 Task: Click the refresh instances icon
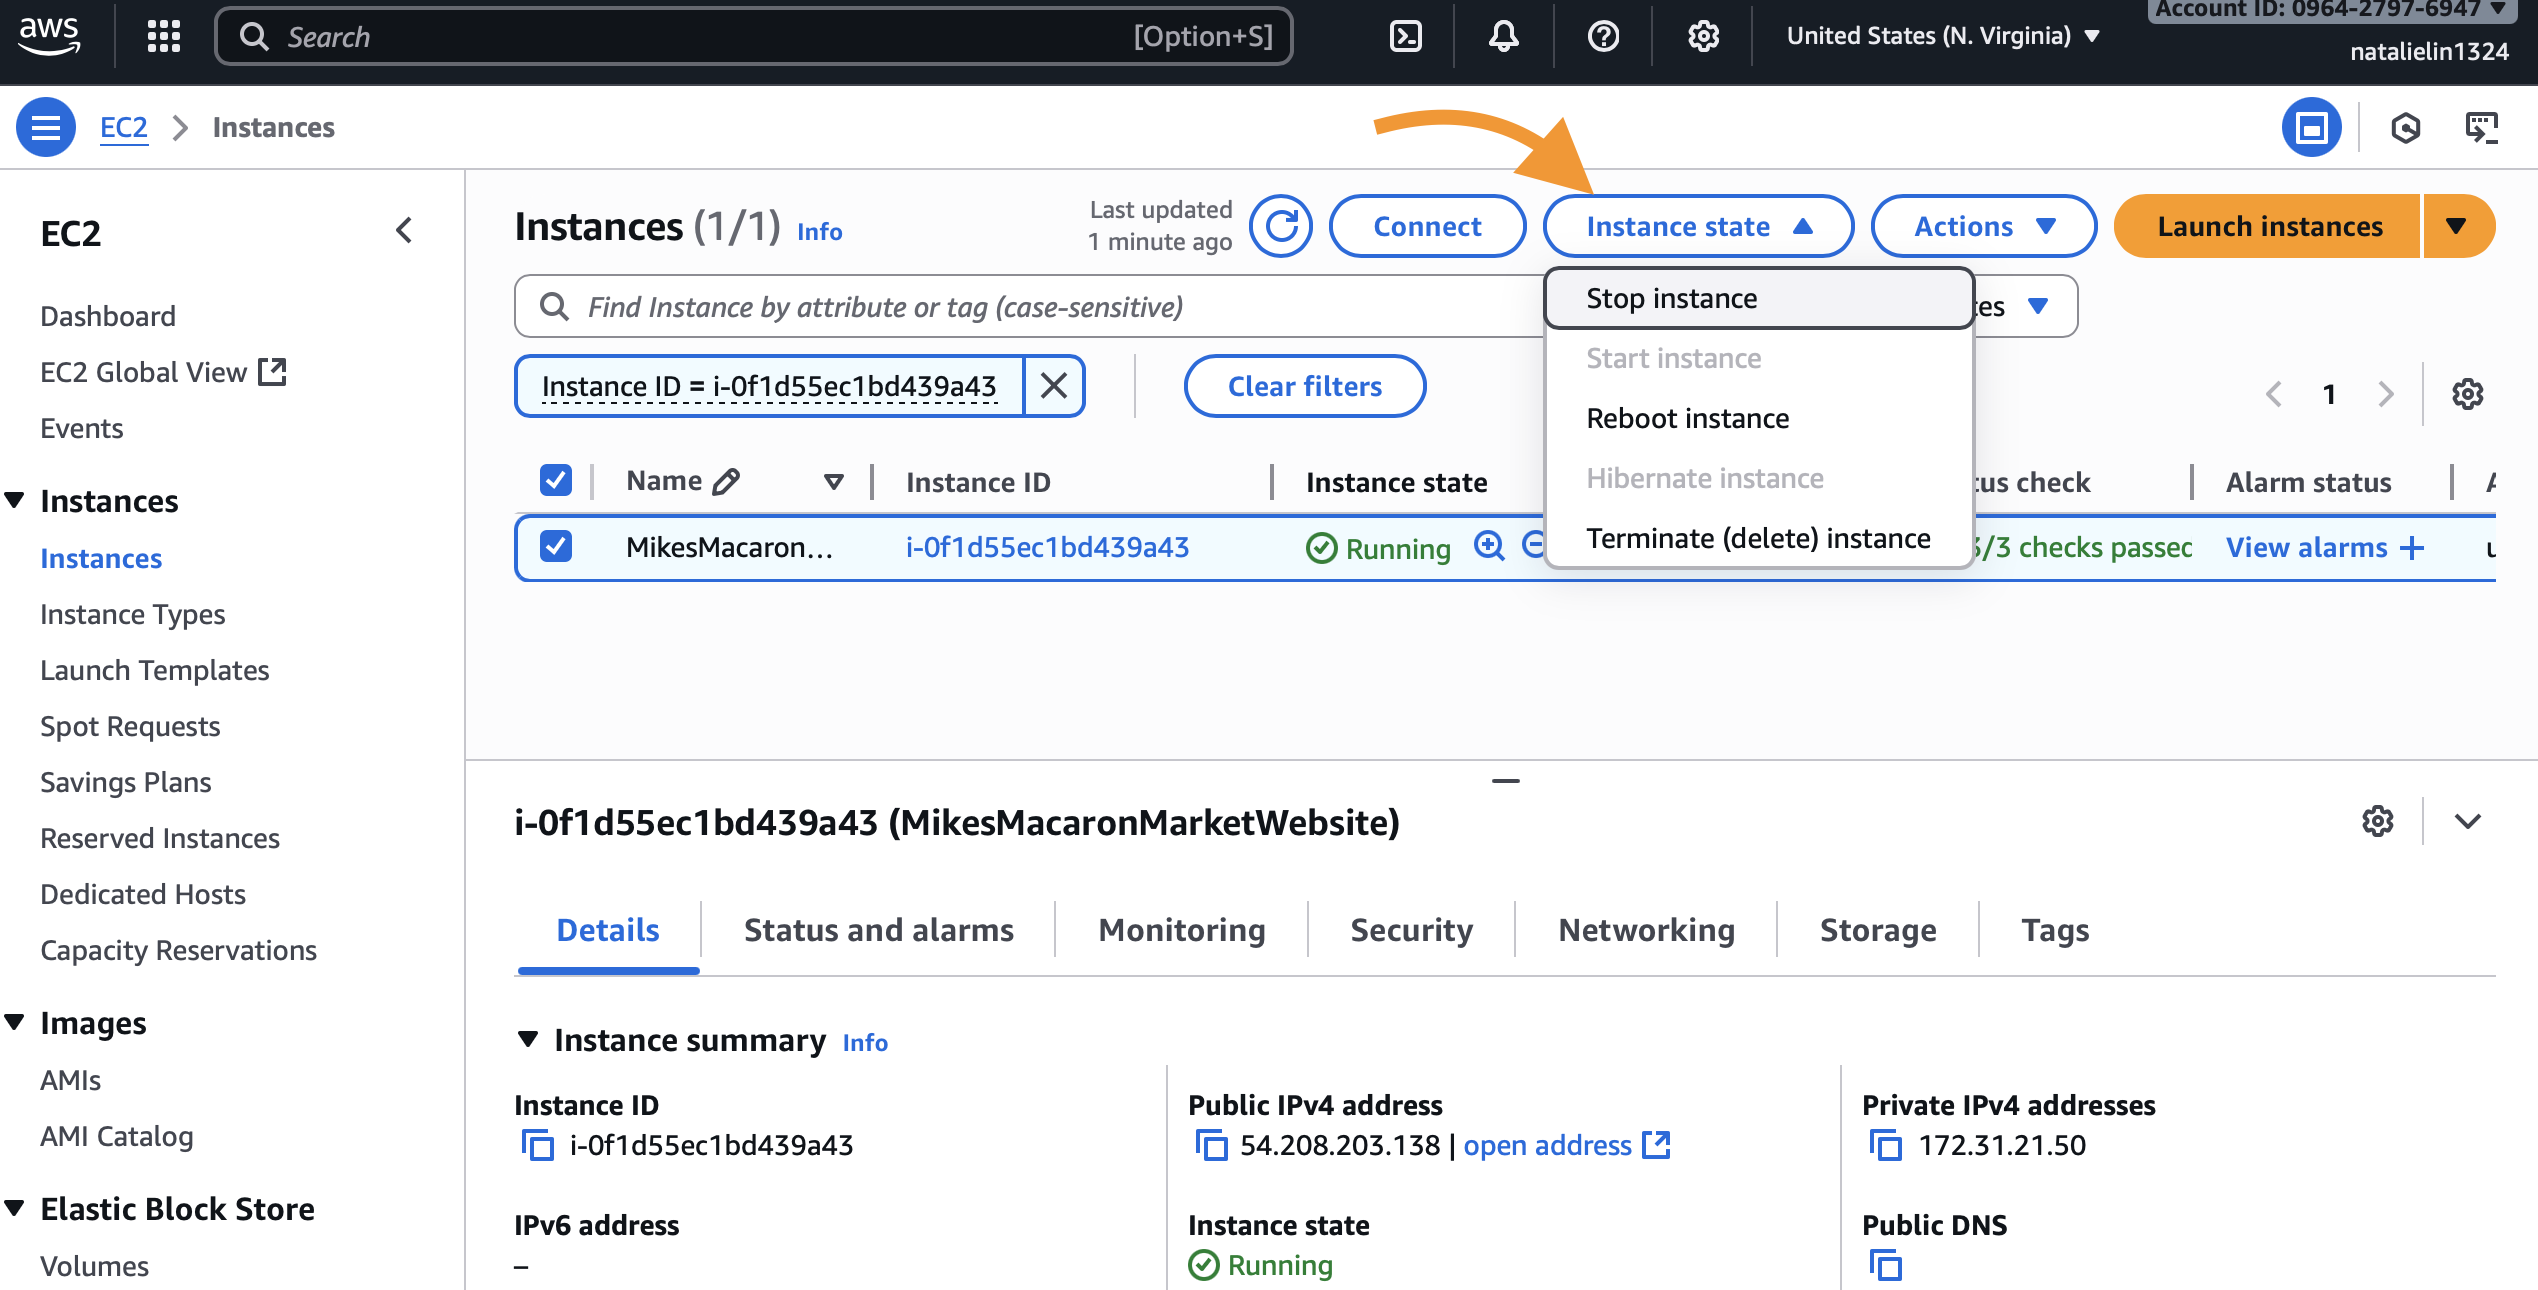tap(1281, 226)
